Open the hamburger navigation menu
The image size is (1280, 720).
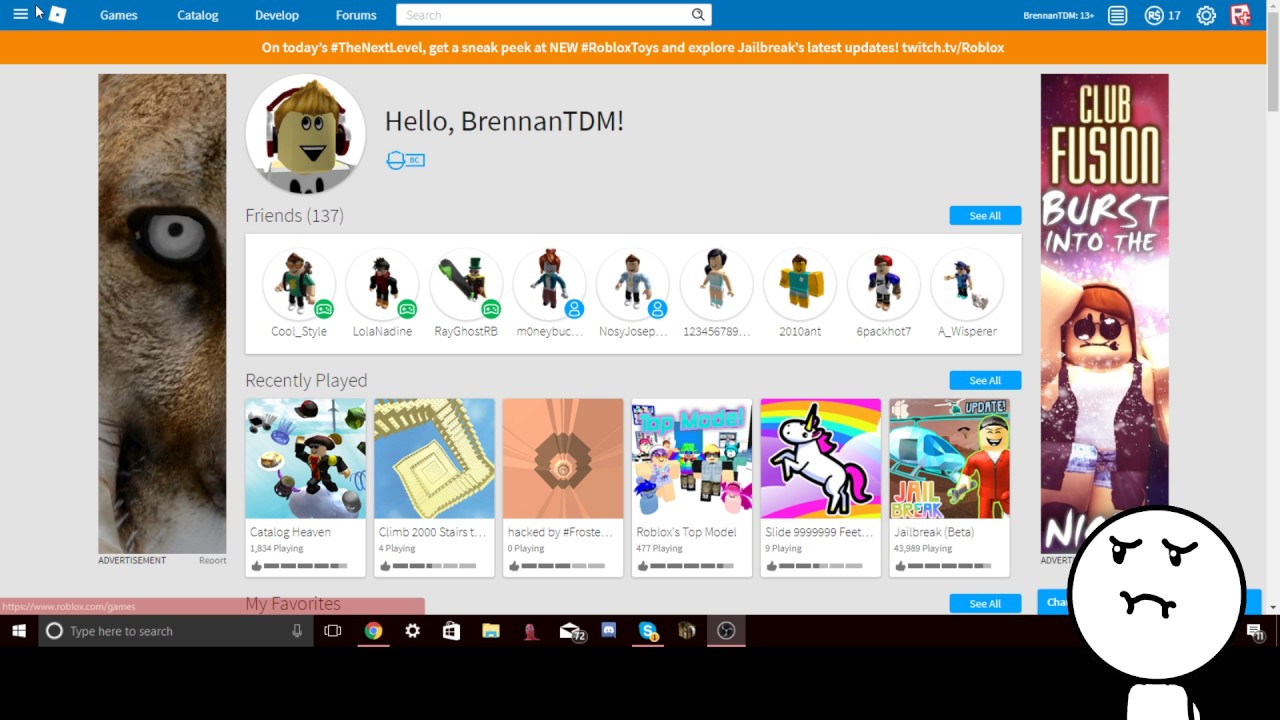coord(20,15)
